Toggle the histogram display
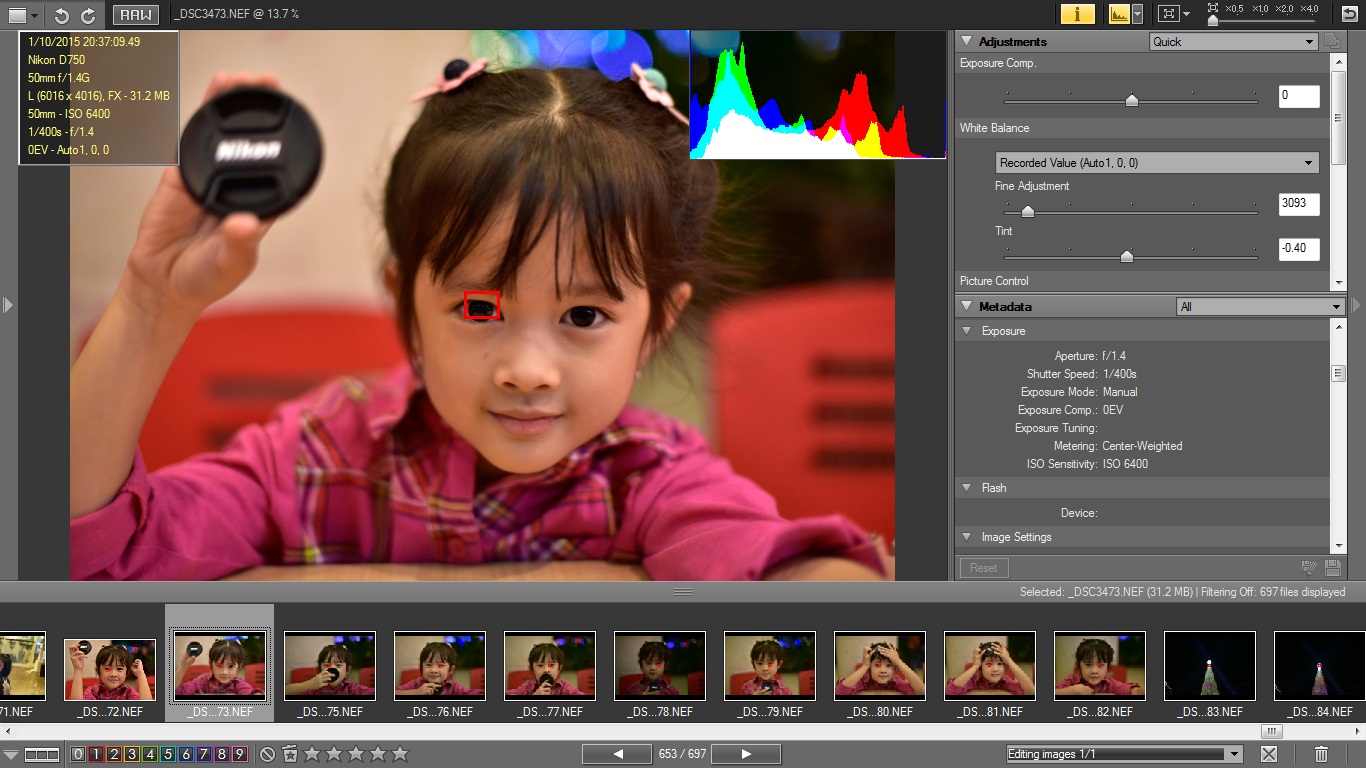The width and height of the screenshot is (1366, 768). coord(1118,14)
